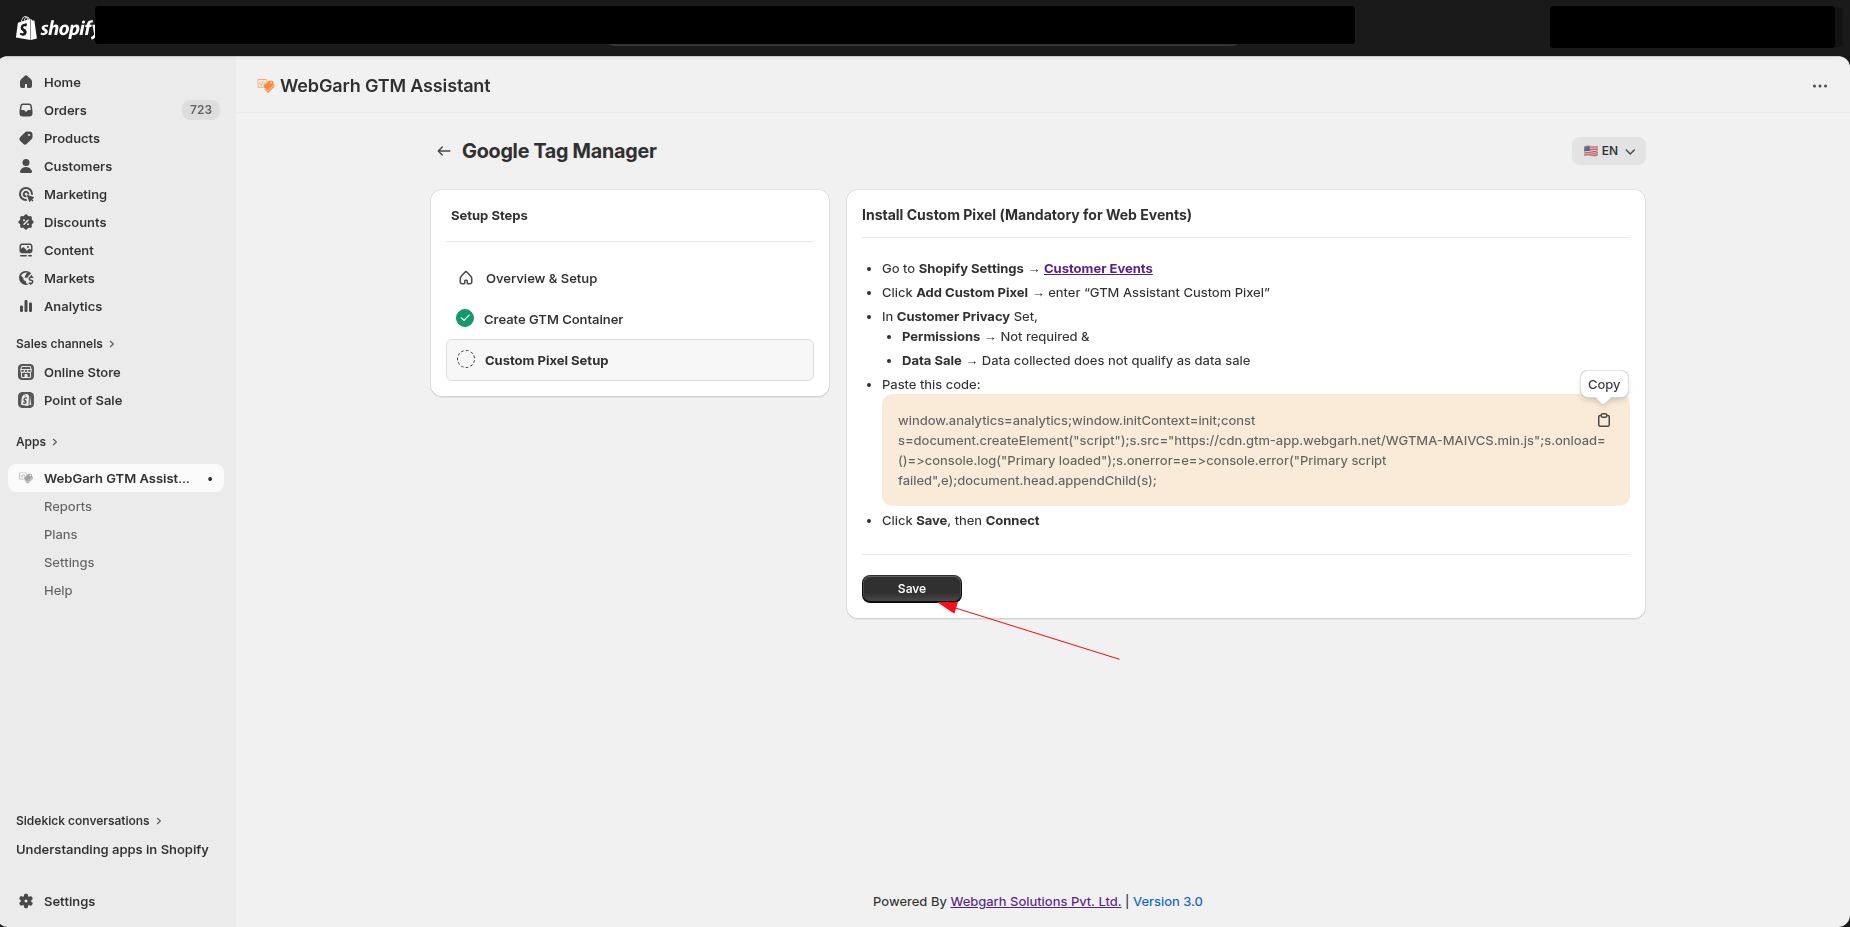Open the Customer Events link
Screen dimensions: 1850x927
(x=1098, y=268)
